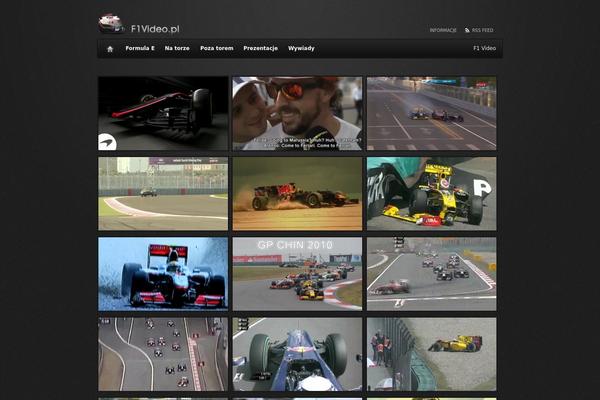The height and width of the screenshot is (400, 600).
Task: Open the Wywiady section
Action: click(301, 48)
